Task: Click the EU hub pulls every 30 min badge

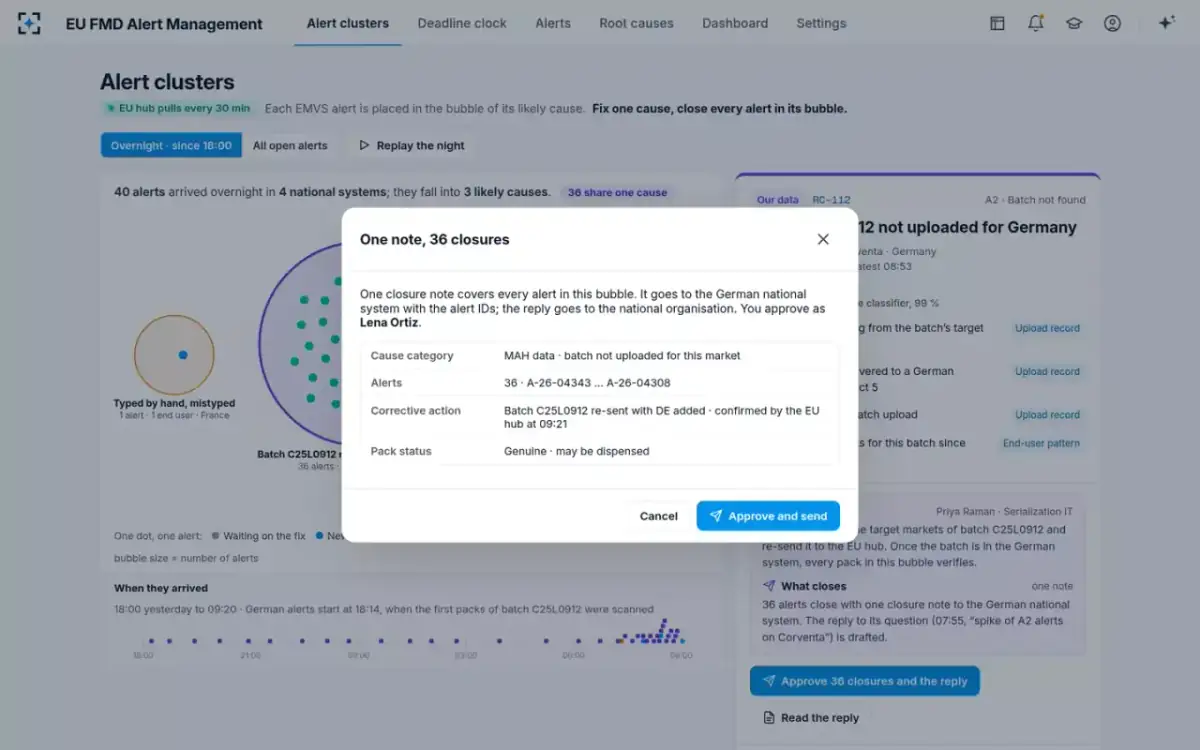Action: click(x=179, y=108)
